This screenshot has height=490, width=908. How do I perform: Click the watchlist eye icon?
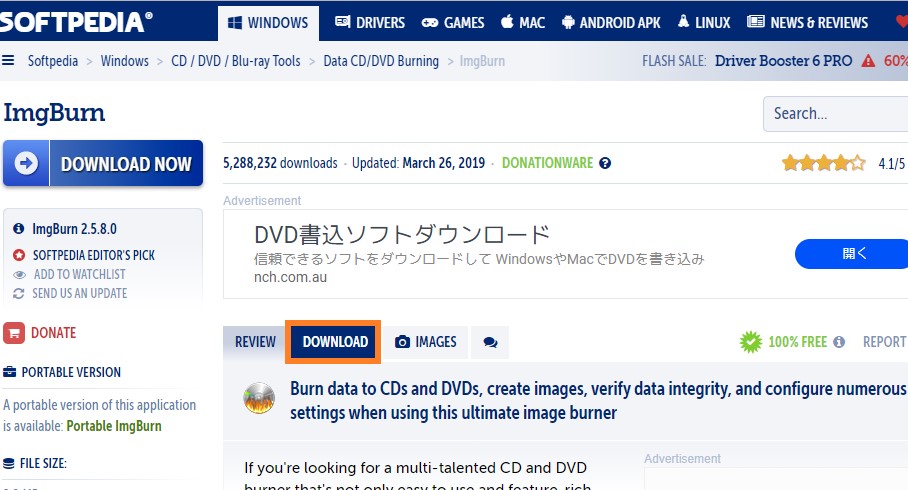[x=19, y=275]
